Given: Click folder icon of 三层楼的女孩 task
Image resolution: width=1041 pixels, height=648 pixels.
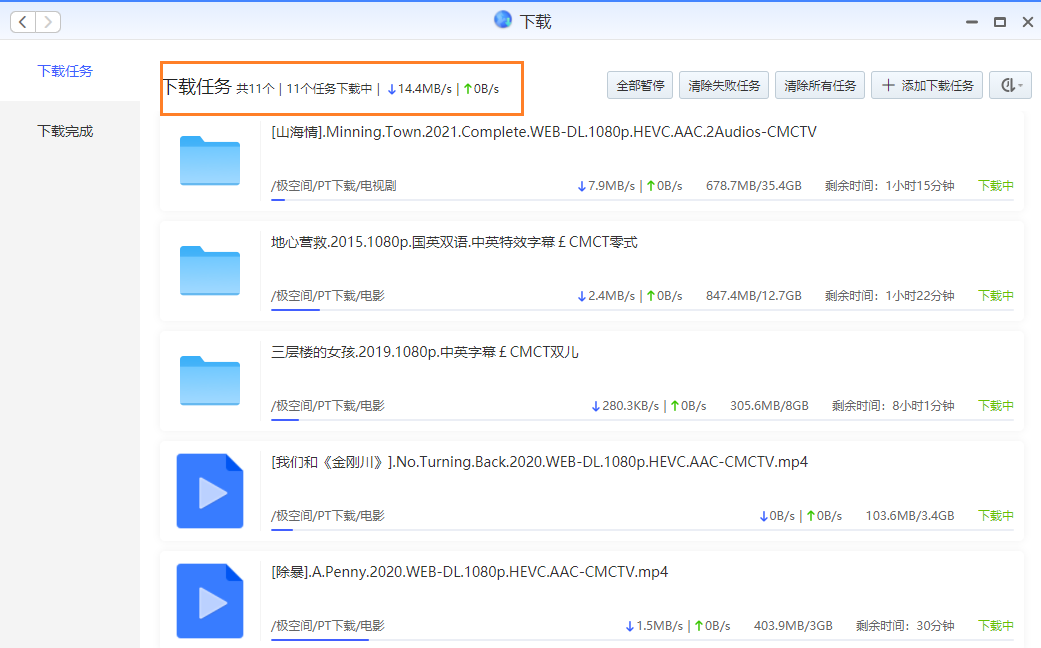Looking at the screenshot, I should (x=209, y=380).
